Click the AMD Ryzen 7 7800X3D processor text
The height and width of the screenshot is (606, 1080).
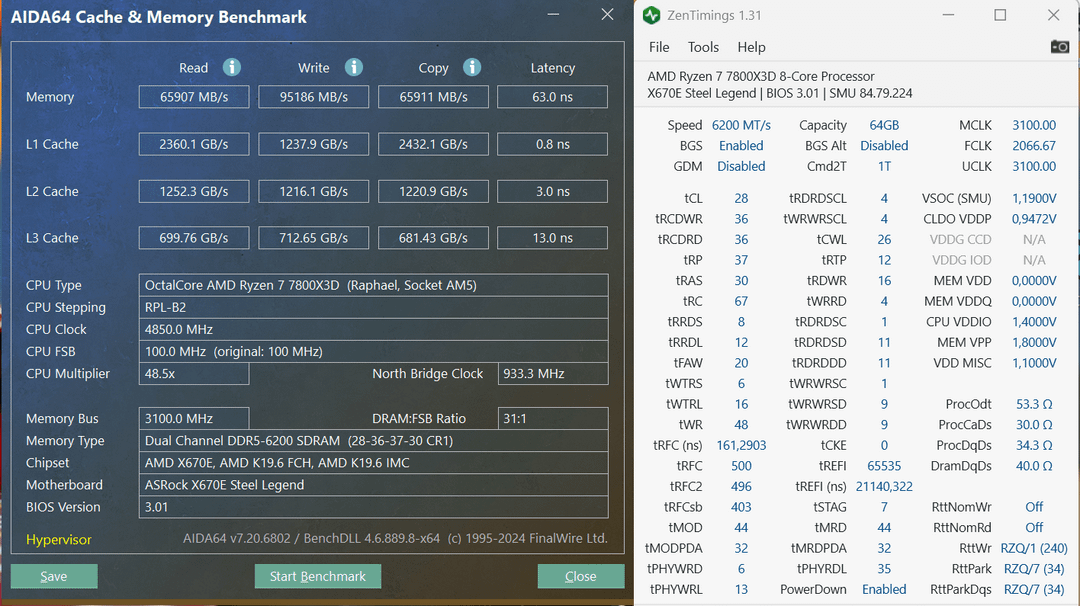pos(761,76)
